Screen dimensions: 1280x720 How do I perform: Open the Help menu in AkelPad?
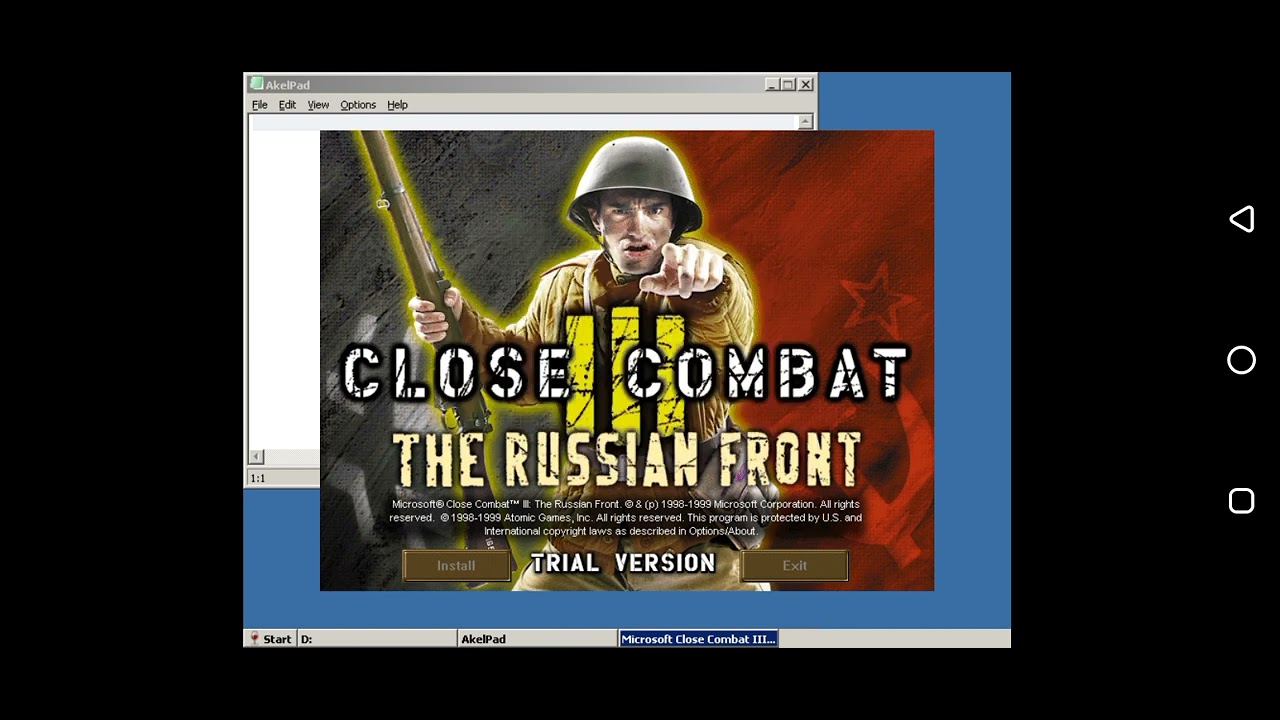397,105
